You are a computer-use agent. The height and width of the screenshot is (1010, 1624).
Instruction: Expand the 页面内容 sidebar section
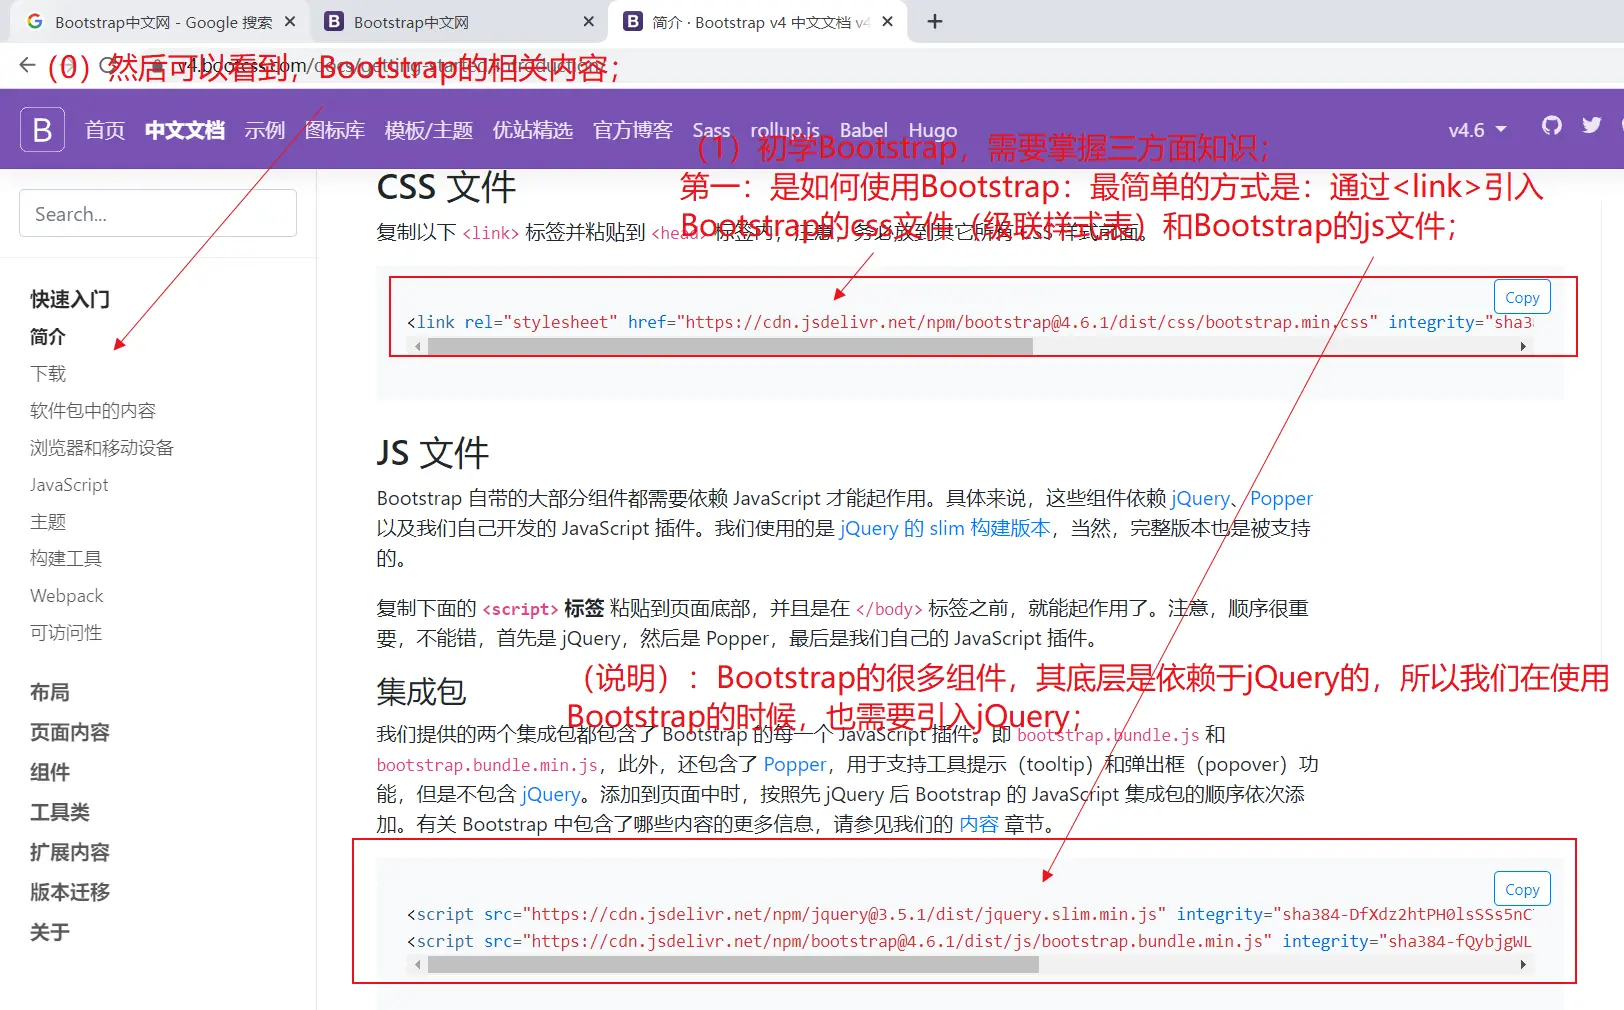click(x=70, y=732)
